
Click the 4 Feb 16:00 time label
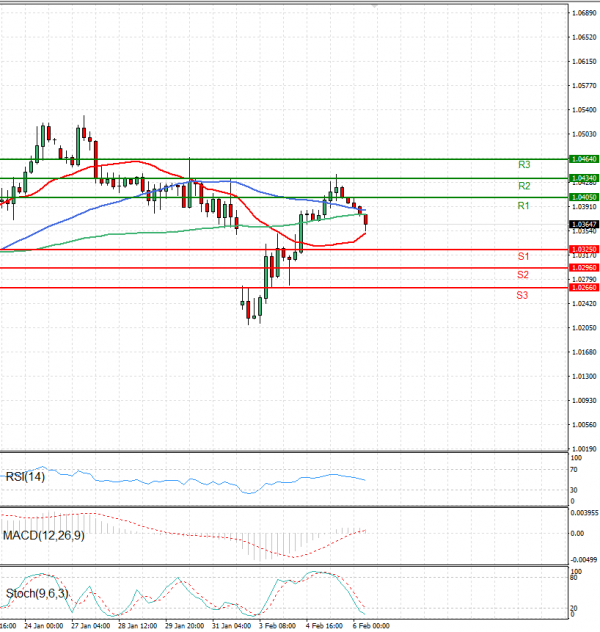coord(324,626)
